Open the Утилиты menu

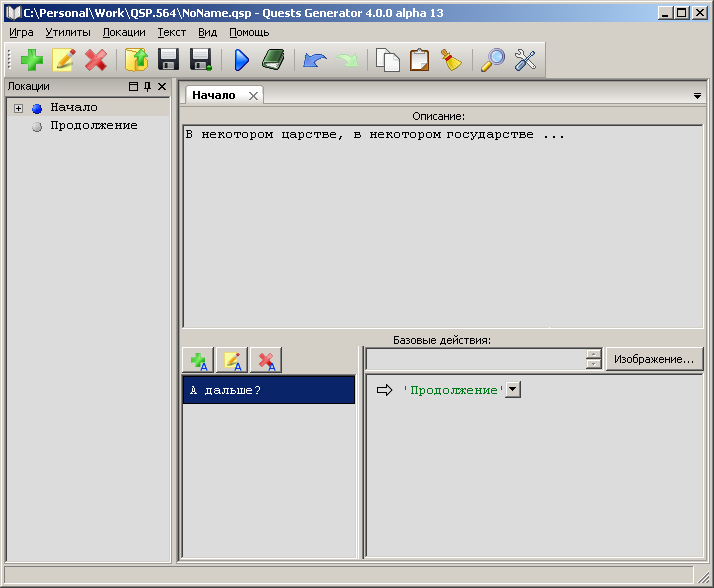pyautogui.click(x=68, y=32)
